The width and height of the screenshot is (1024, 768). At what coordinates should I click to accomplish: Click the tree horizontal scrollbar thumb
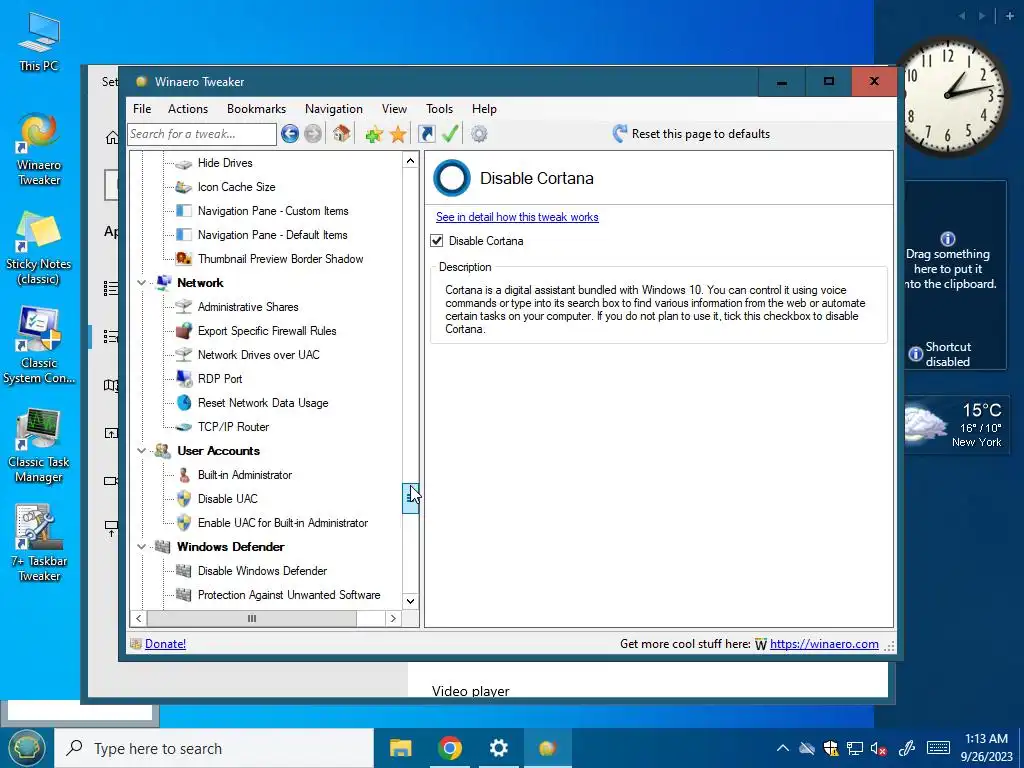pos(252,618)
